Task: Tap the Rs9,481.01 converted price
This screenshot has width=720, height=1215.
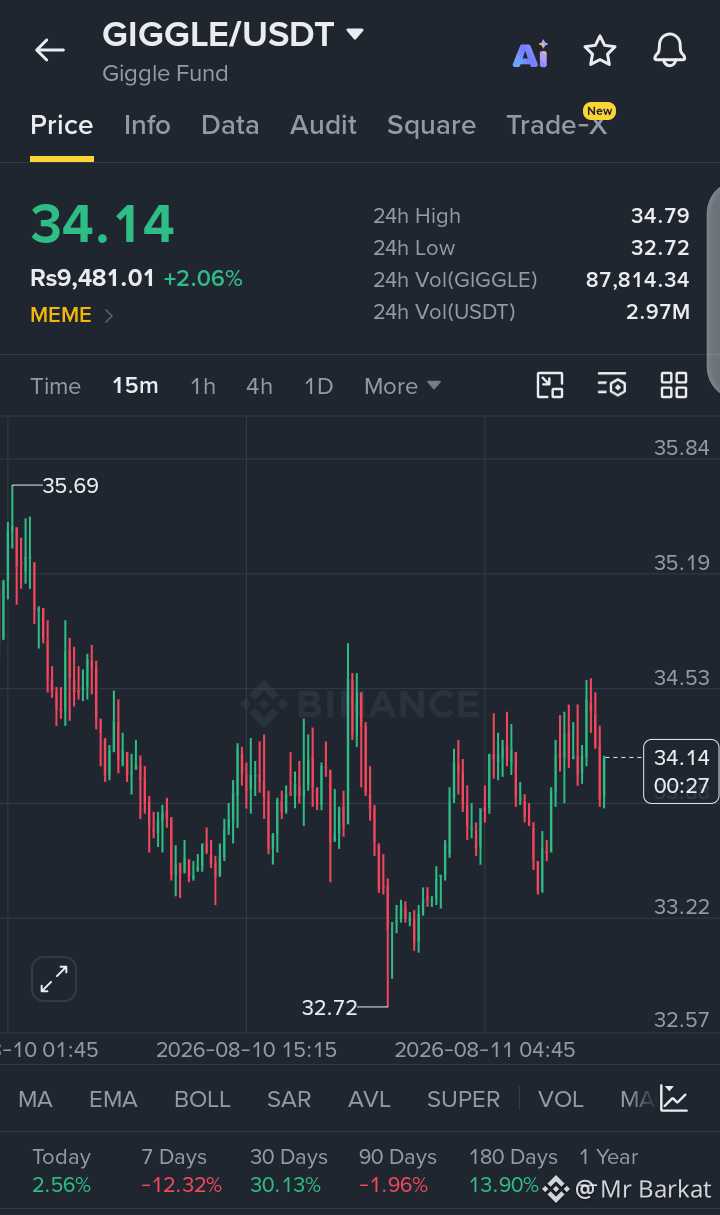Action: [92, 278]
